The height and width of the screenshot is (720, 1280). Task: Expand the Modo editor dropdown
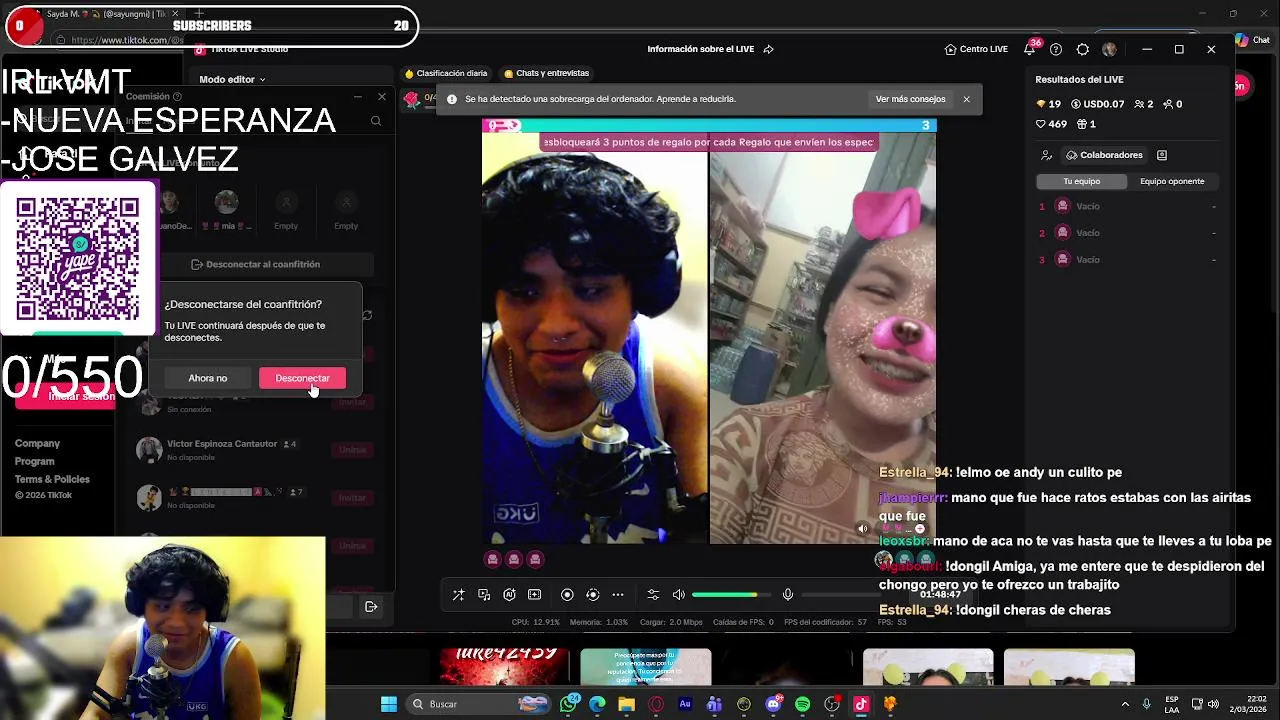pyautogui.click(x=232, y=79)
